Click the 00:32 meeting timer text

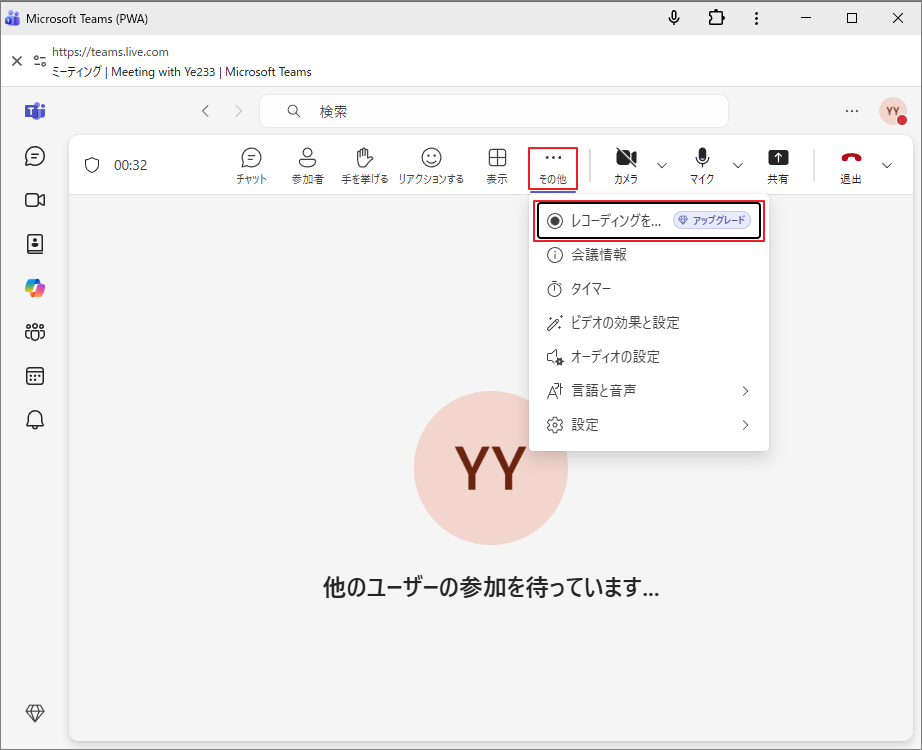point(131,165)
